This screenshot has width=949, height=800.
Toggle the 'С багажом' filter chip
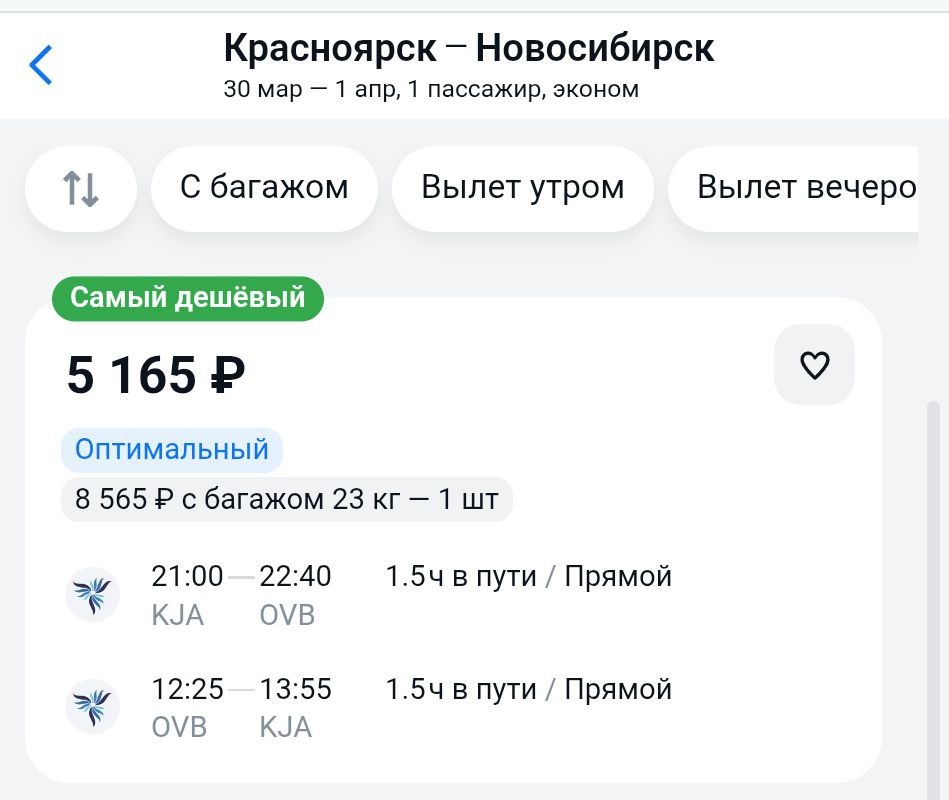pyautogui.click(x=264, y=188)
